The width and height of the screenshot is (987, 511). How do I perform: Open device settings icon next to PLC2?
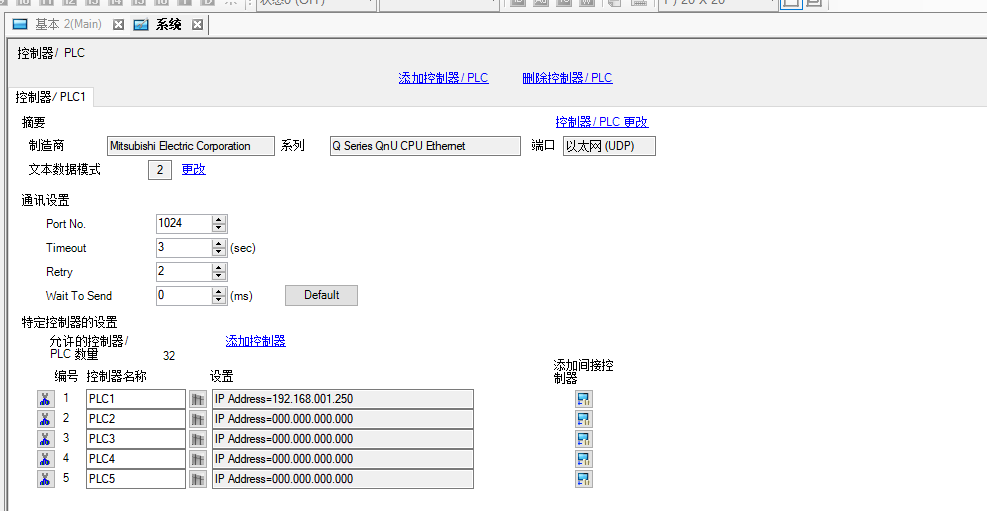click(198, 419)
